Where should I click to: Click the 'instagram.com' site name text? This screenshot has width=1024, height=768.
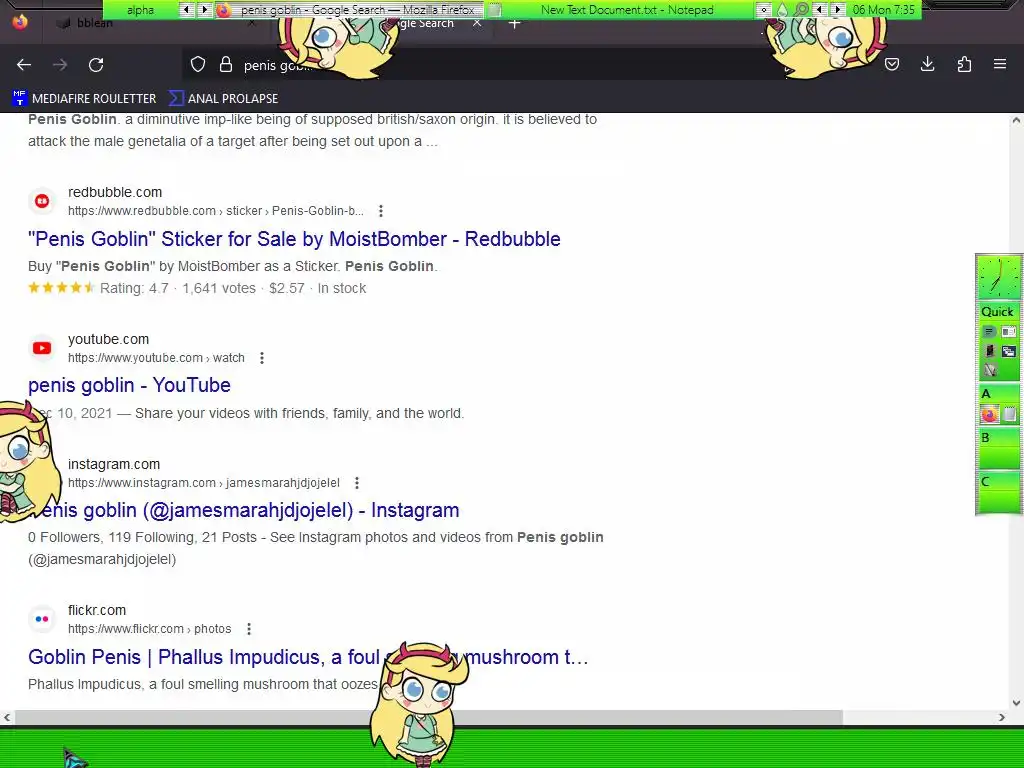114,464
